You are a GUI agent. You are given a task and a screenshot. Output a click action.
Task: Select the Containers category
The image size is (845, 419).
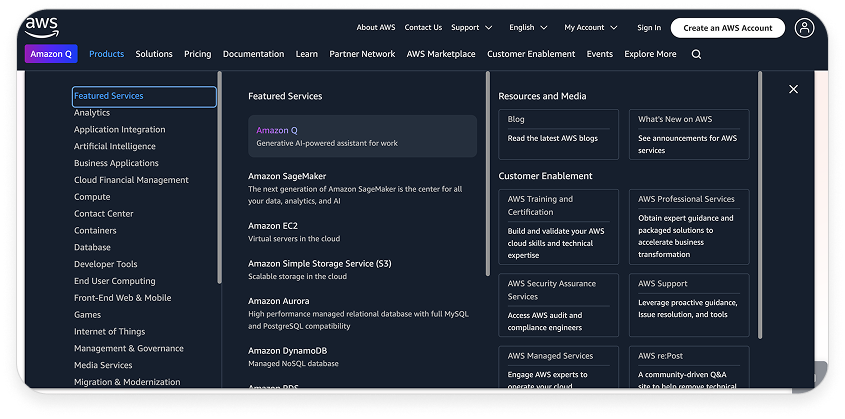tap(95, 231)
